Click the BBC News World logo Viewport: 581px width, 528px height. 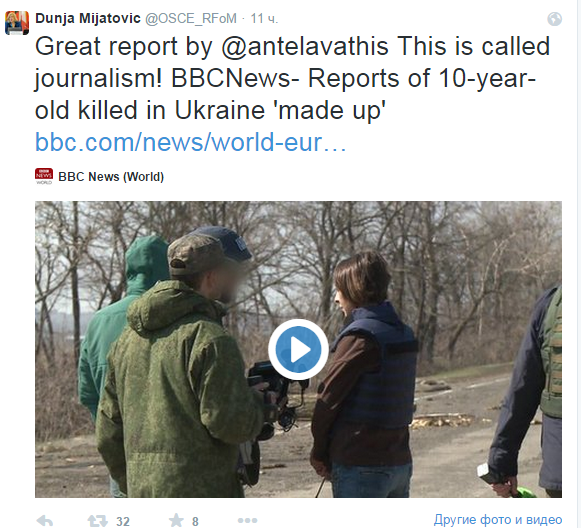coord(44,176)
